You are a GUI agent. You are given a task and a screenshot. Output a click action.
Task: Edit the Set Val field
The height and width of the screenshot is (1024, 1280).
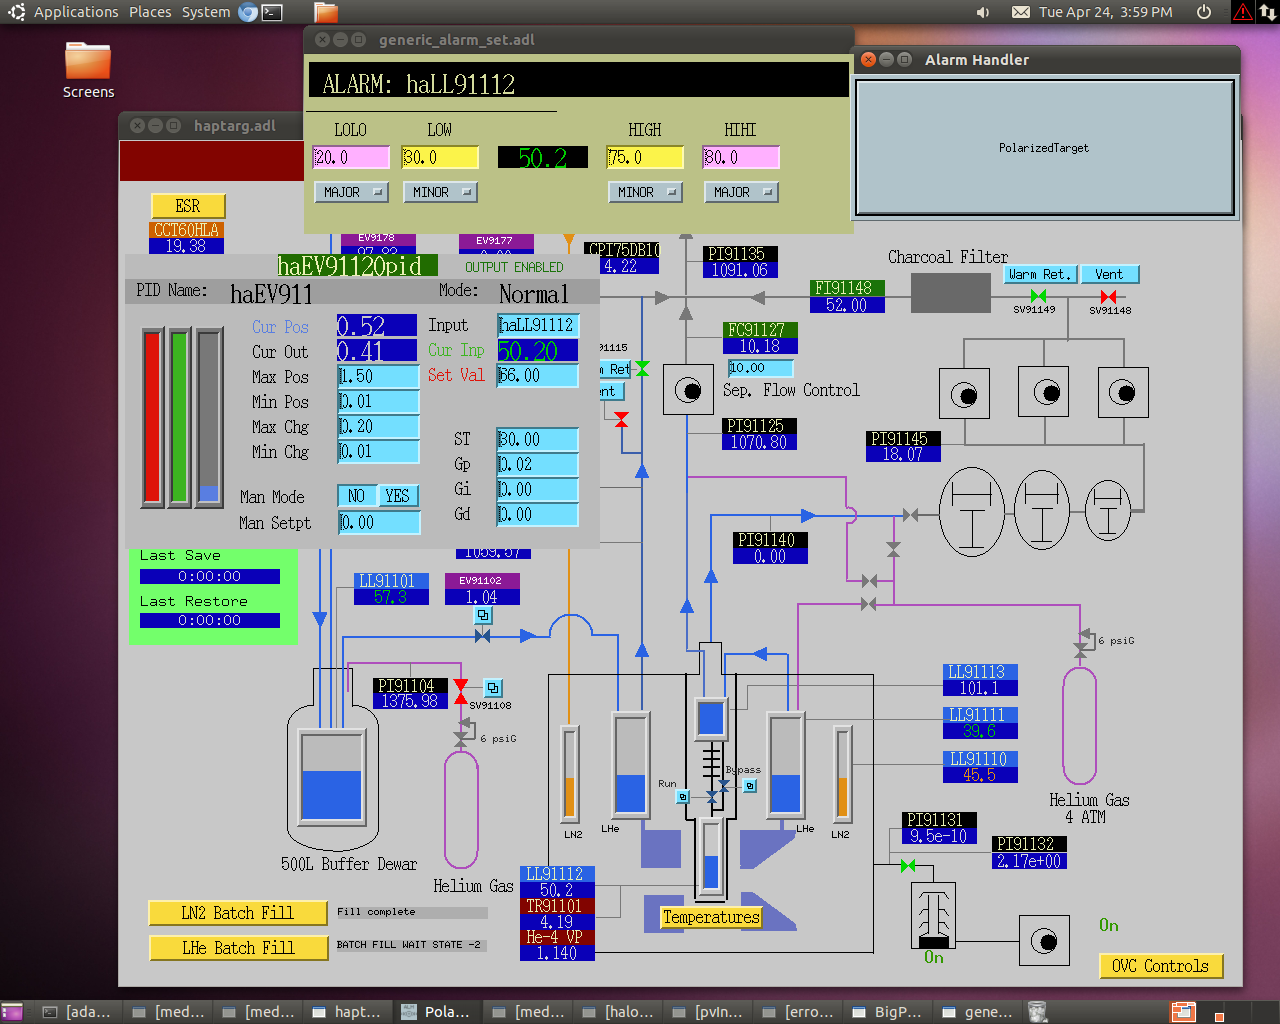[x=538, y=376]
